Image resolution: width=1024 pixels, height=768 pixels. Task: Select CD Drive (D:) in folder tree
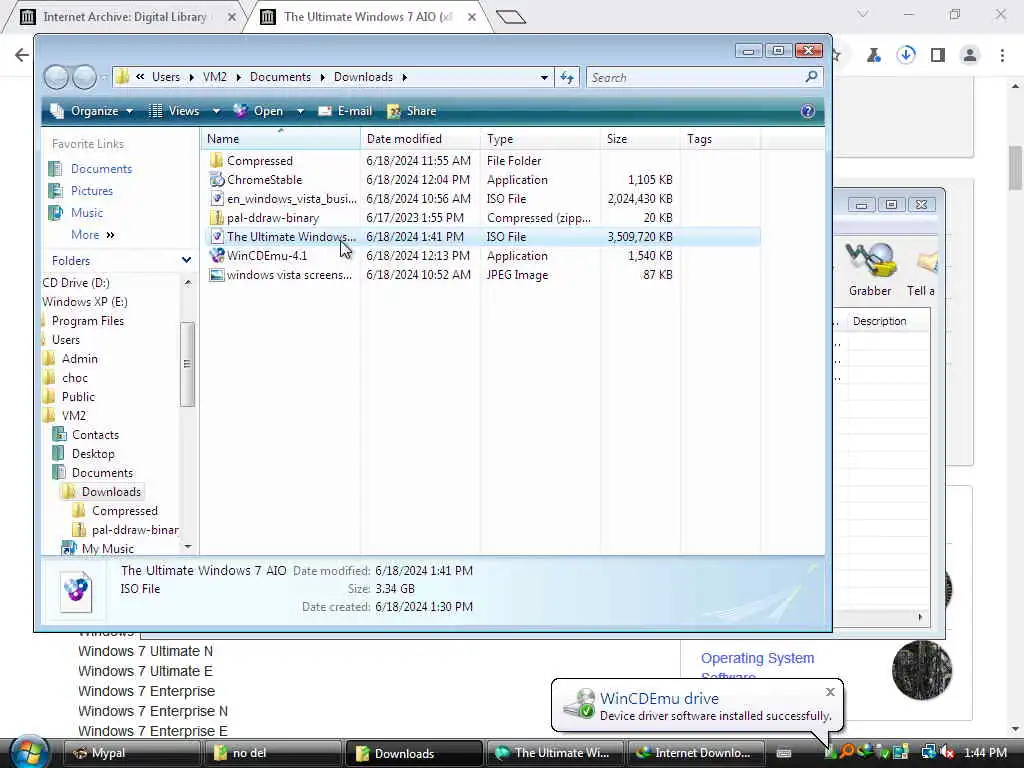click(76, 283)
